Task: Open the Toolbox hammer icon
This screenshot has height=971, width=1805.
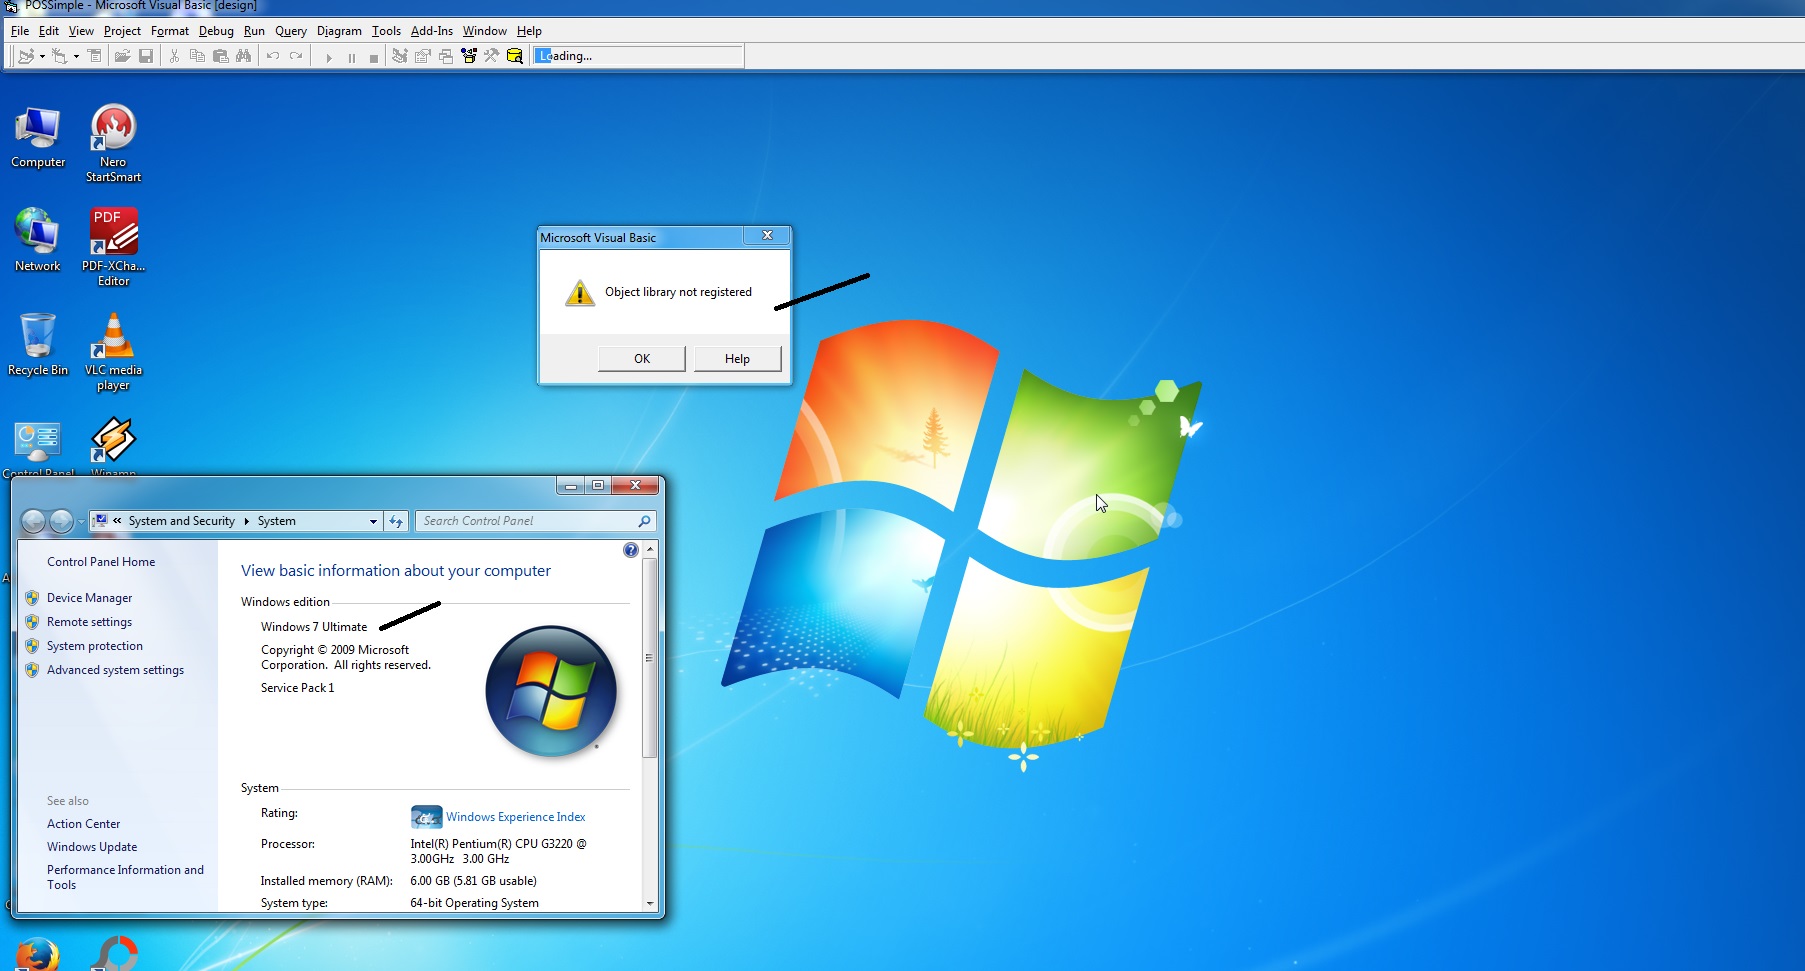Action: (x=491, y=56)
